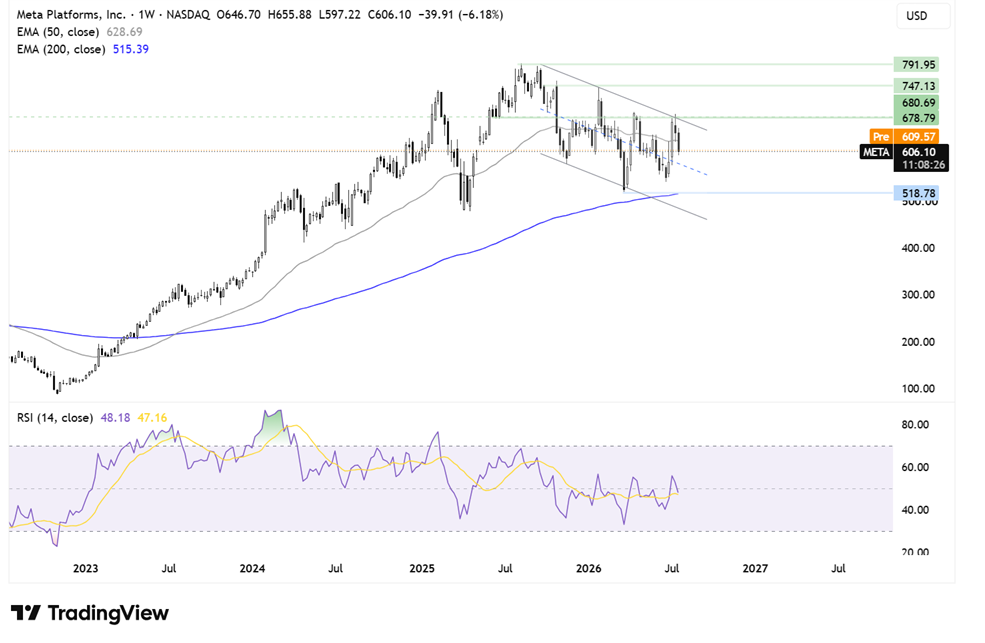Click the RSI 60.00 axis label
Screen dimensions: 985x643
click(915, 467)
